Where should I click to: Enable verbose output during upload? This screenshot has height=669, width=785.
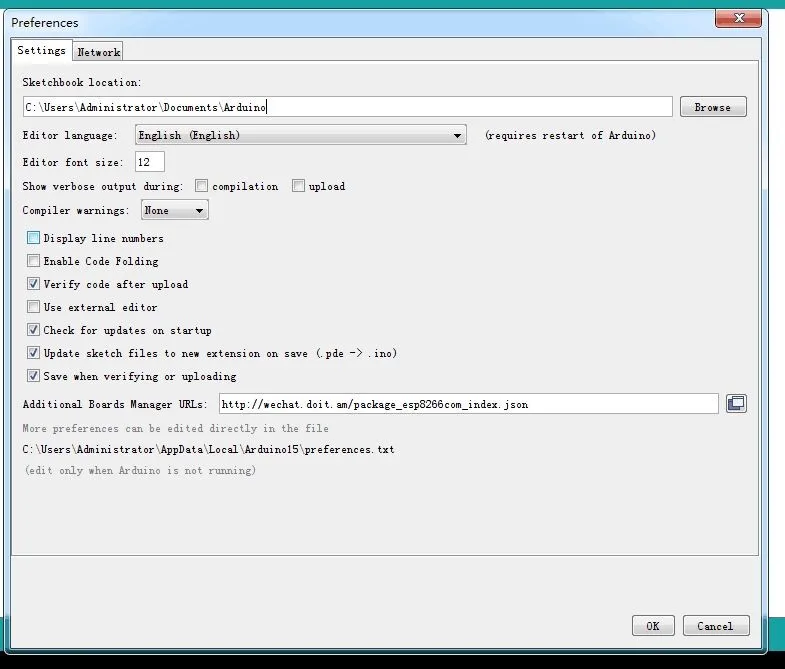298,186
